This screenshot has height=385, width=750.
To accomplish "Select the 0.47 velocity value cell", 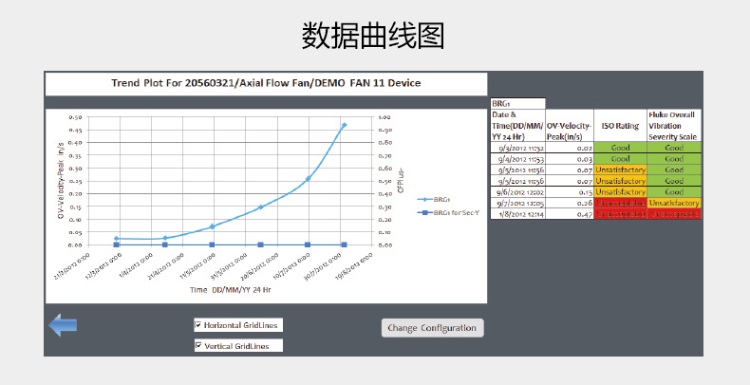I will (570, 214).
